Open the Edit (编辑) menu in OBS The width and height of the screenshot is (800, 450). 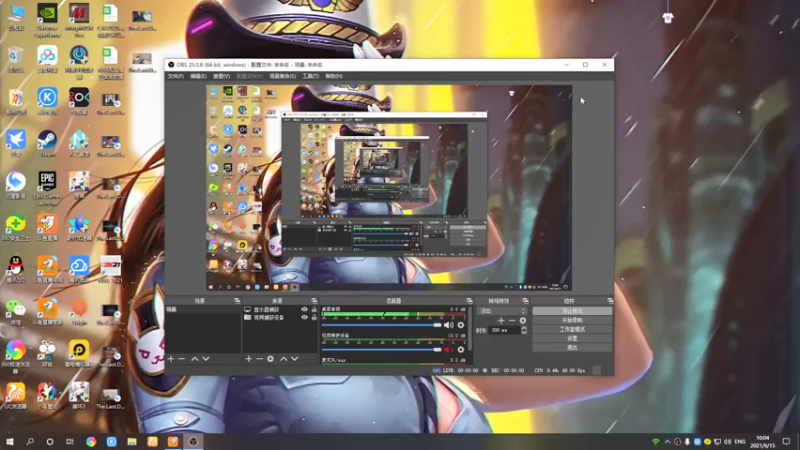point(198,77)
